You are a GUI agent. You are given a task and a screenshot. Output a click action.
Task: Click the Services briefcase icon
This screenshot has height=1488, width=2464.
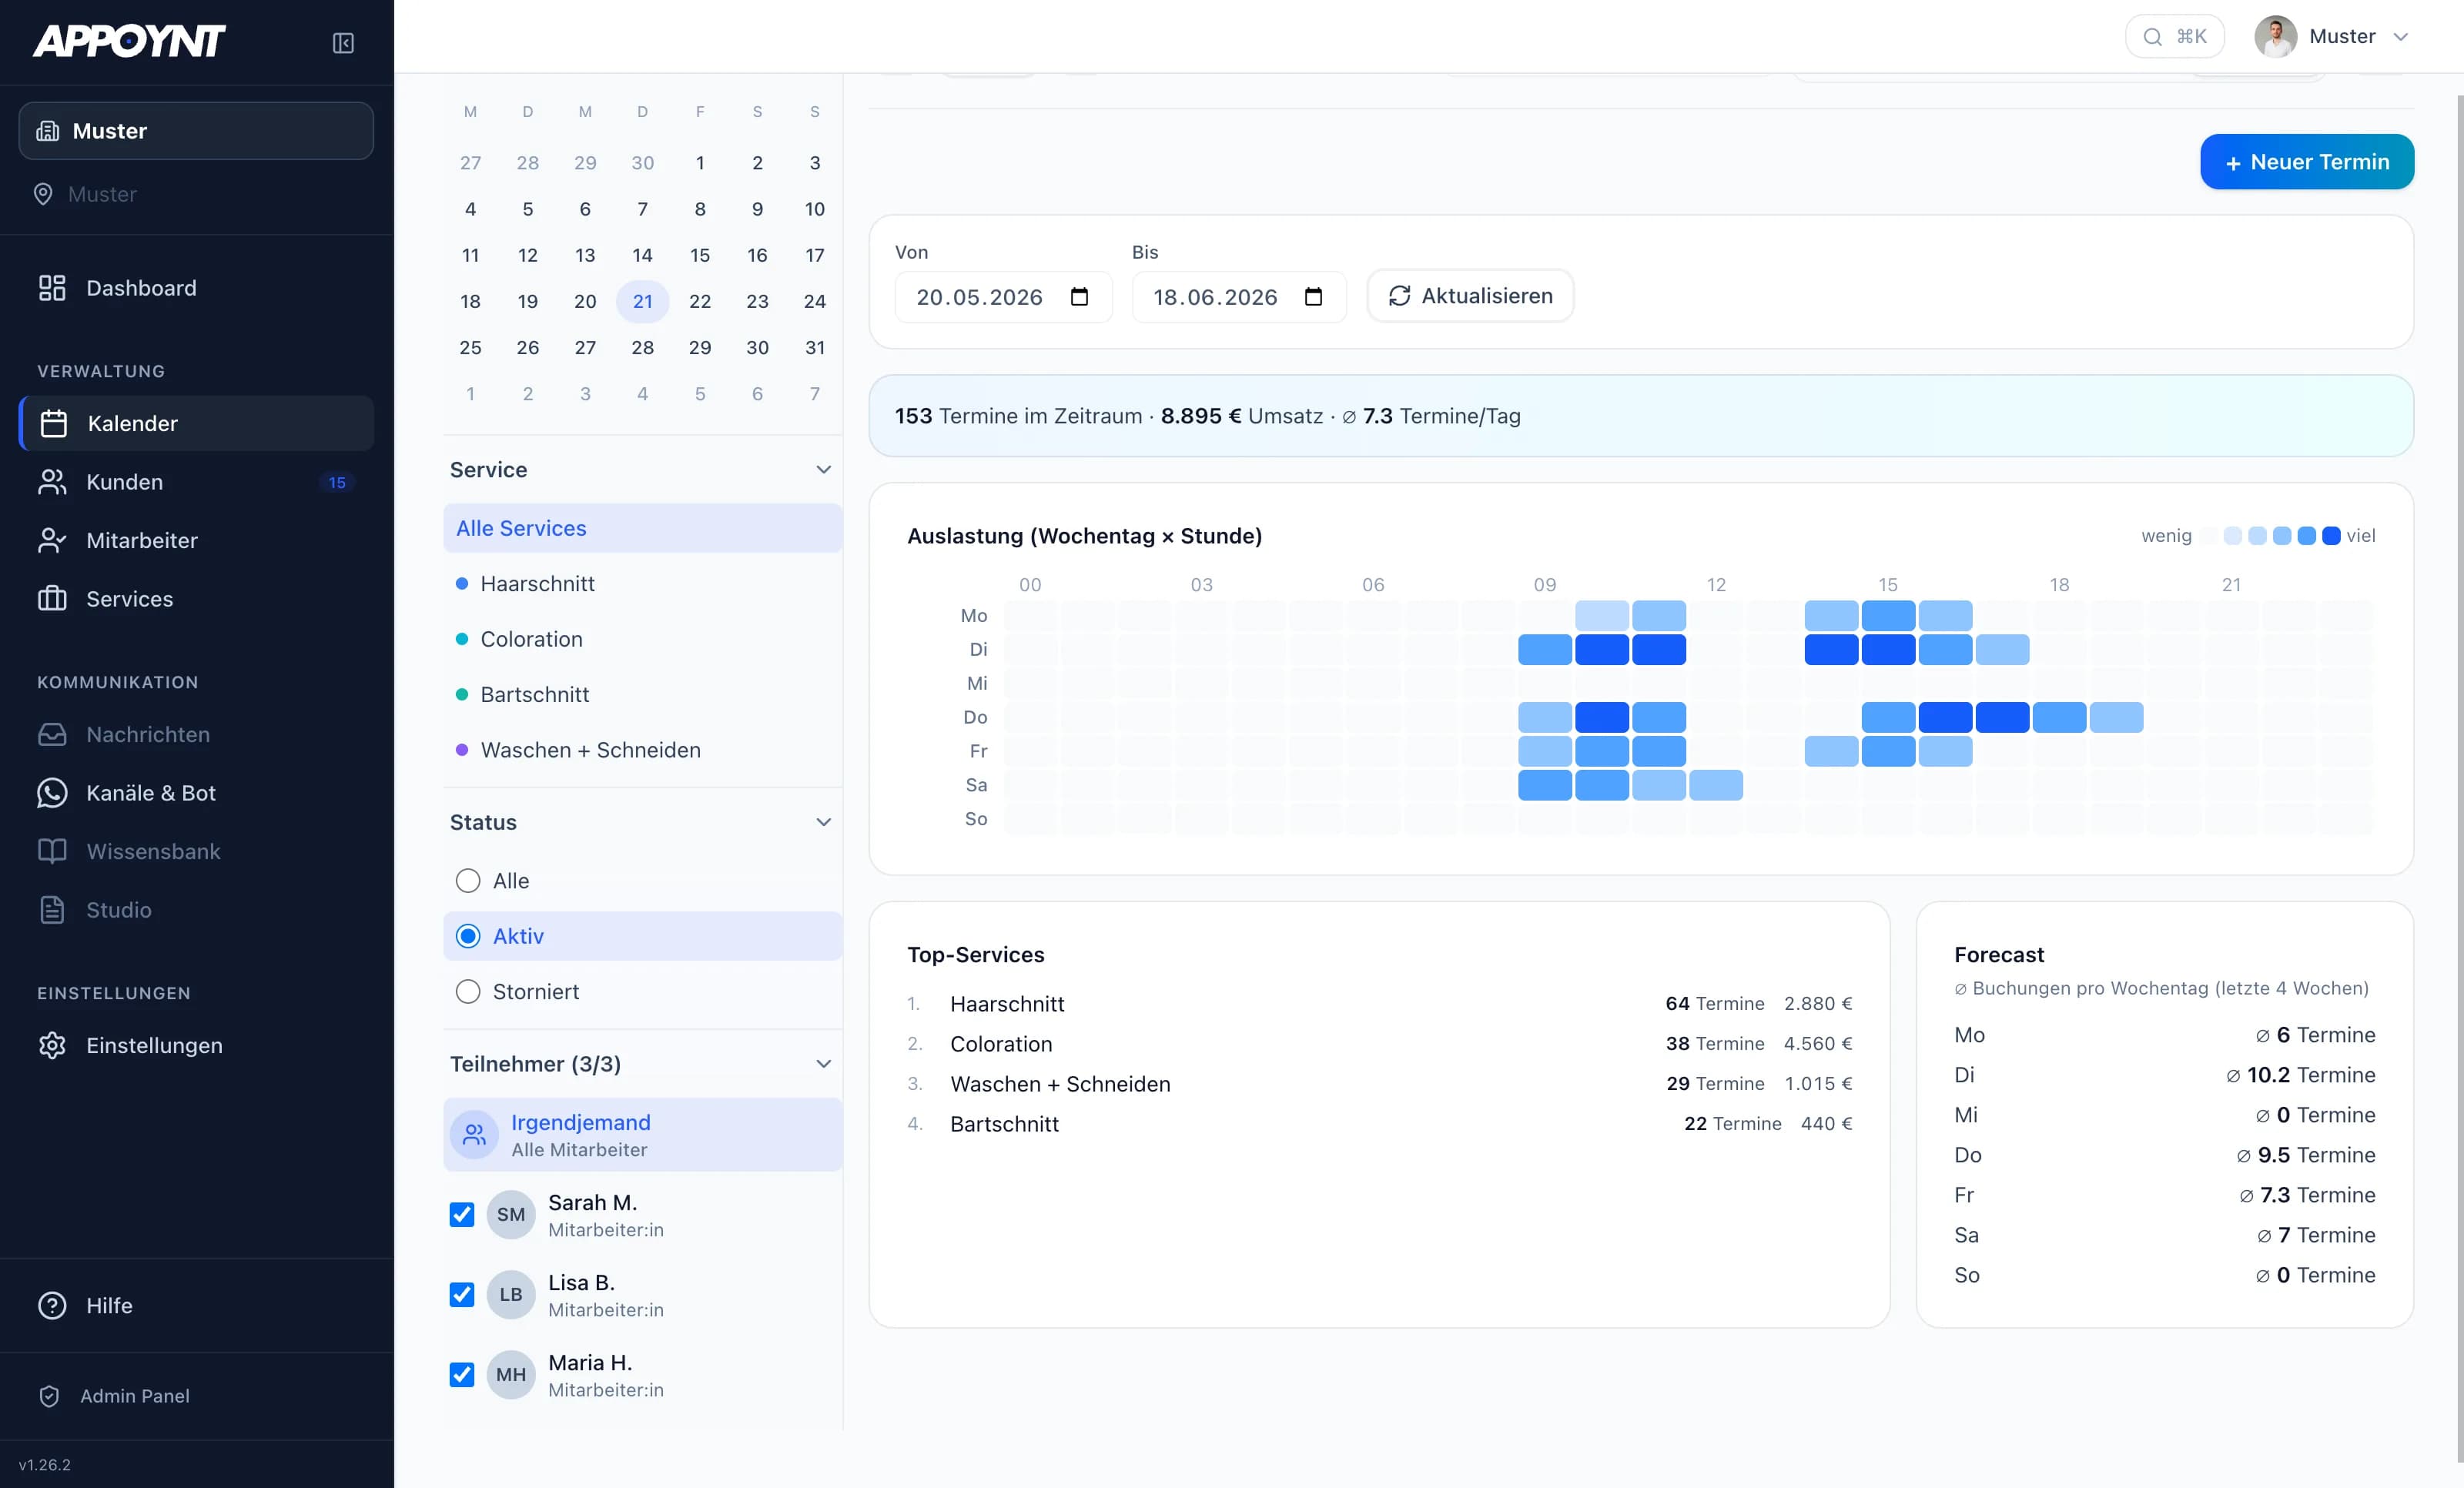click(52, 599)
